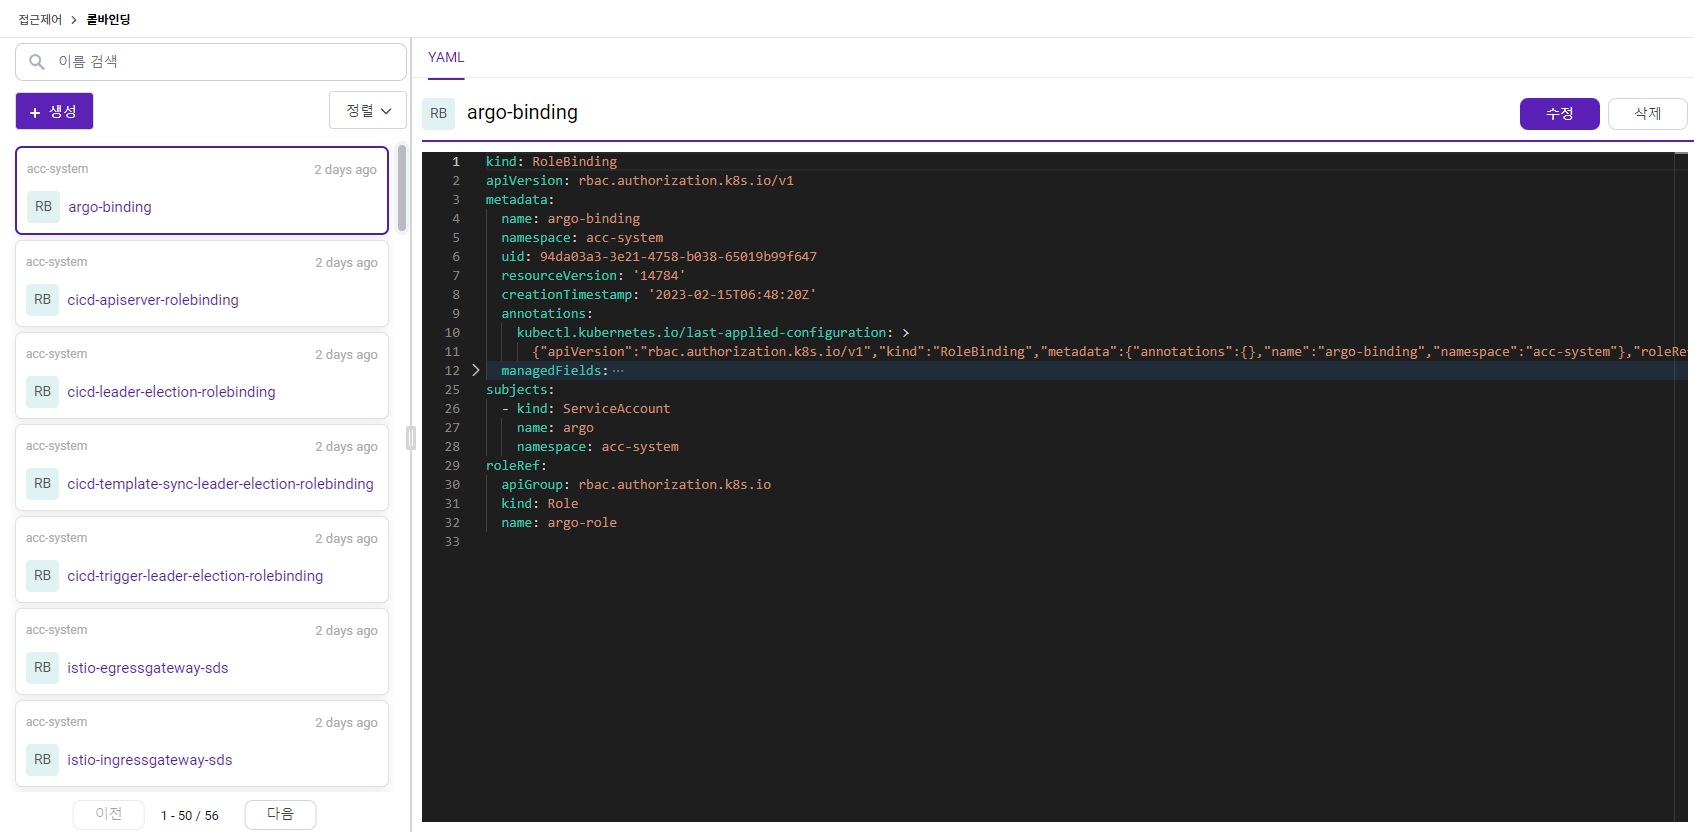
Task: Click the 'name: argo-role' line
Action: click(559, 522)
